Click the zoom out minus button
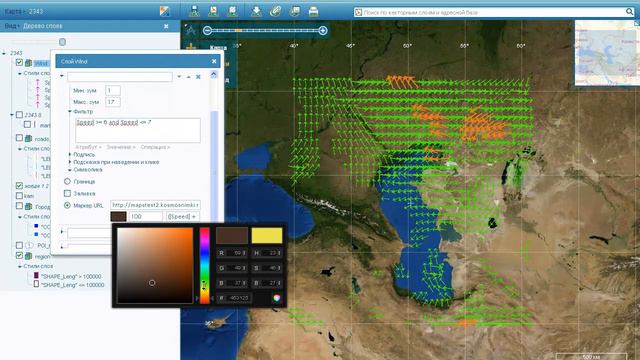The image size is (640, 360). [207, 31]
